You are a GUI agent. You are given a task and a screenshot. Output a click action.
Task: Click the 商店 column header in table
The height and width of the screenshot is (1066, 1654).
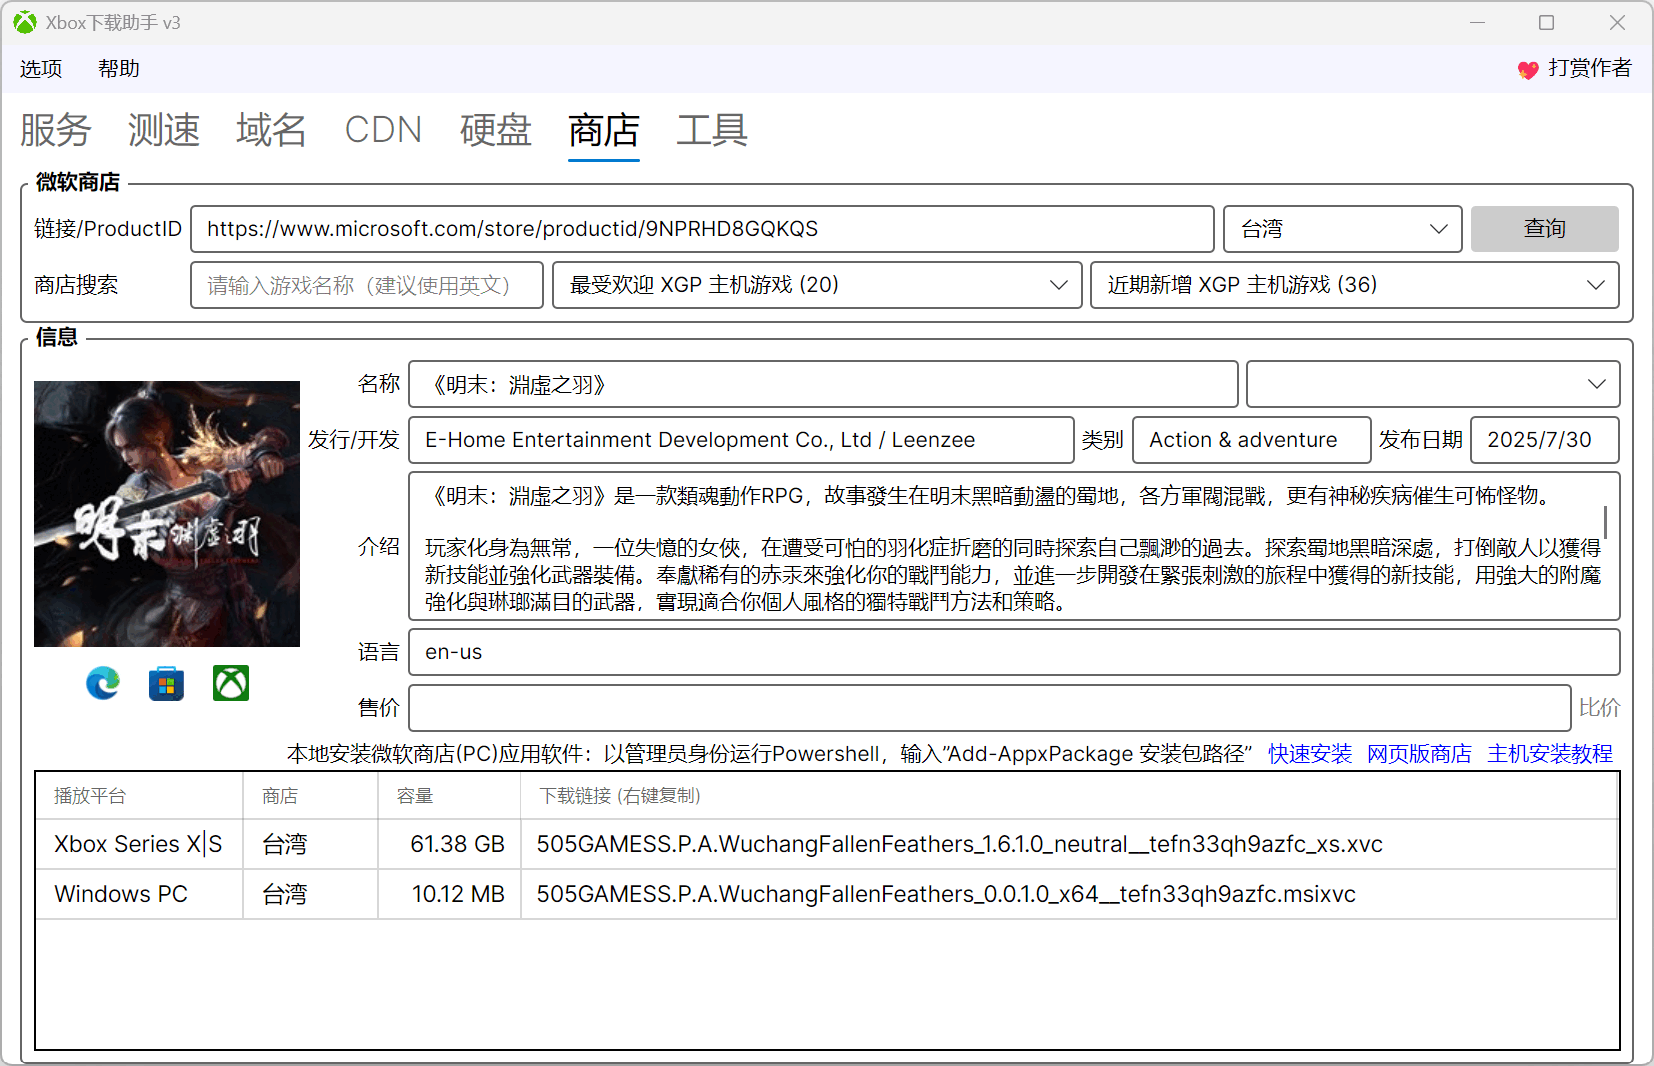pyautogui.click(x=310, y=796)
